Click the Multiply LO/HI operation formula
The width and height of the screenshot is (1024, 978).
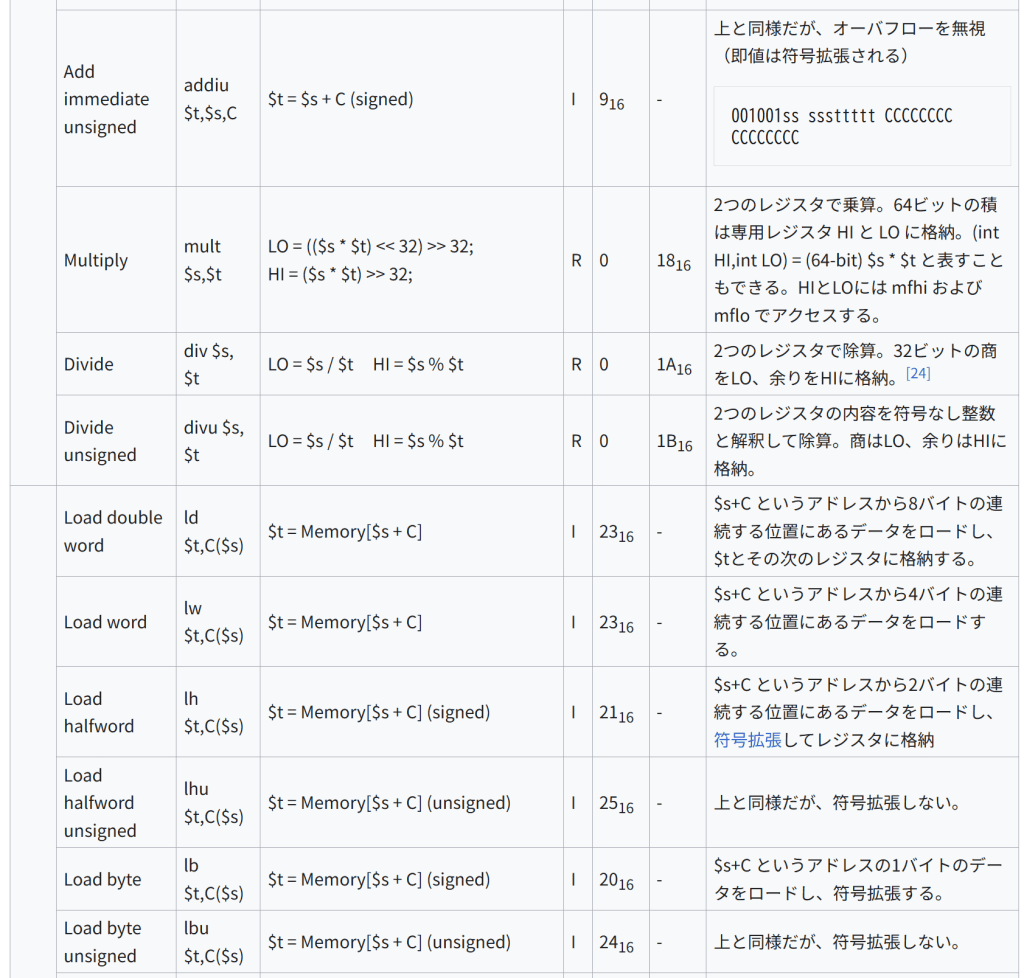point(371,260)
